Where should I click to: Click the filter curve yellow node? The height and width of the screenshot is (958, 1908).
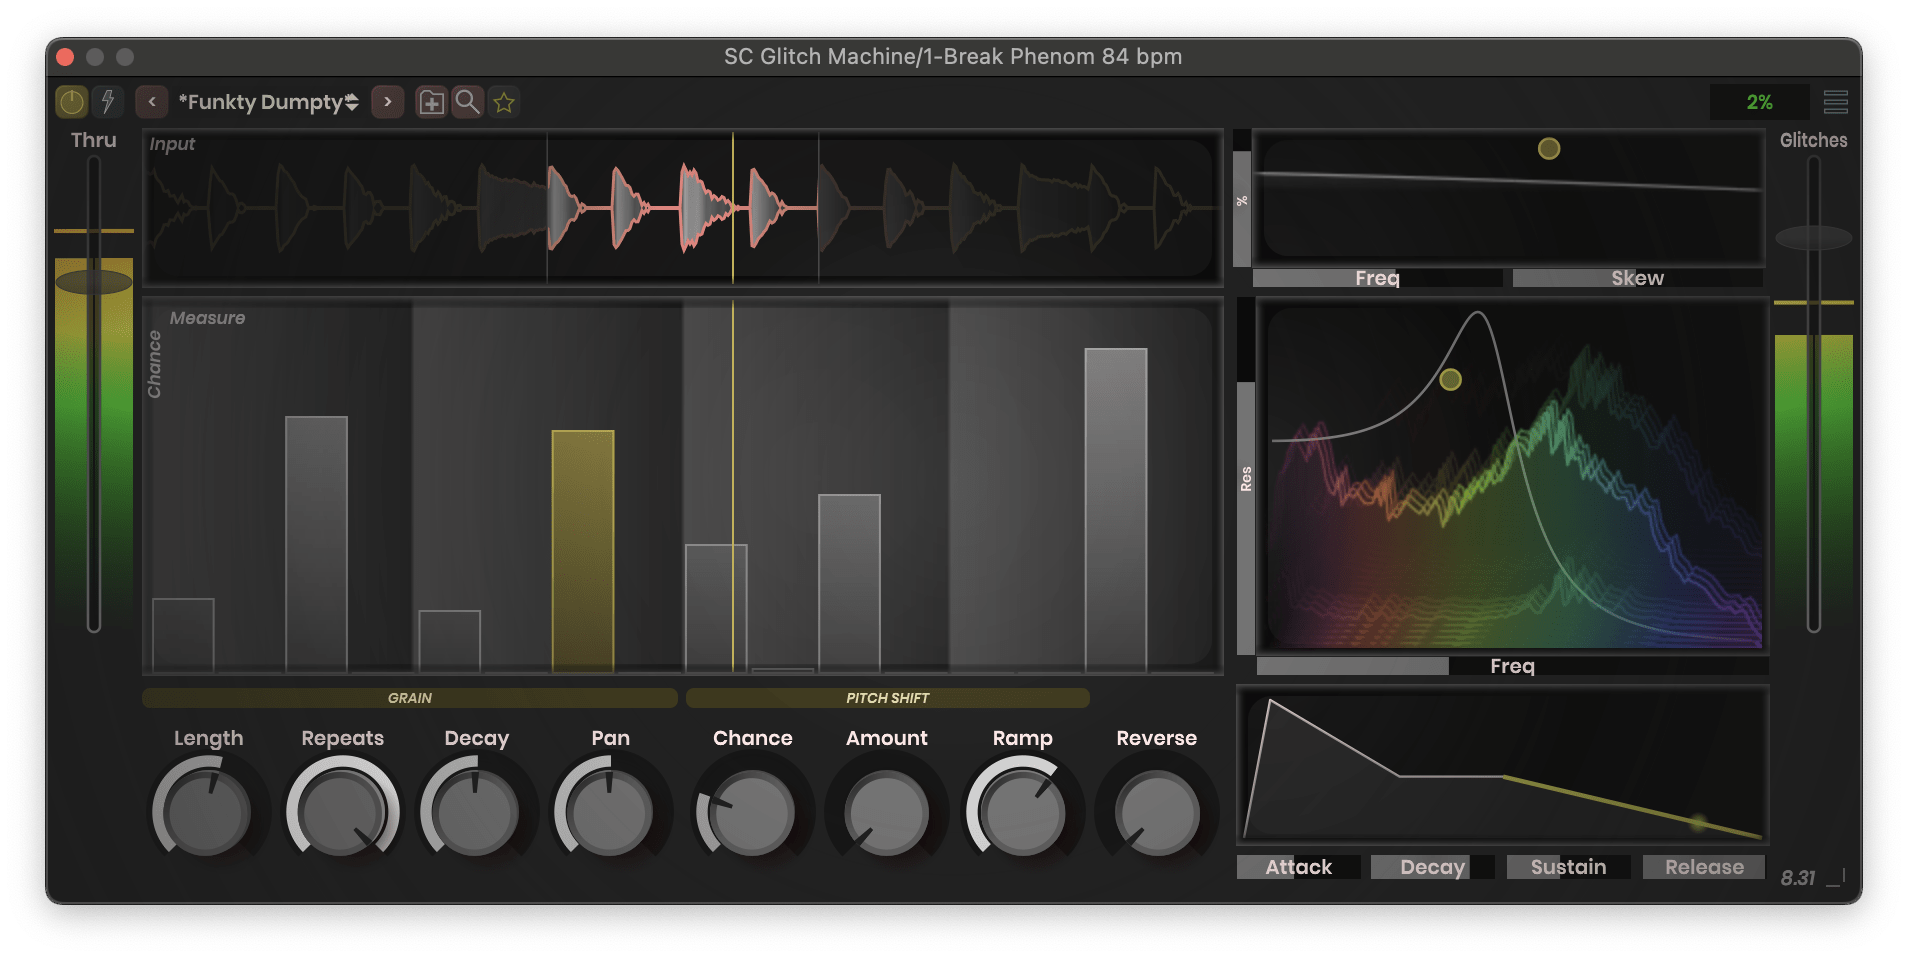coord(1450,379)
